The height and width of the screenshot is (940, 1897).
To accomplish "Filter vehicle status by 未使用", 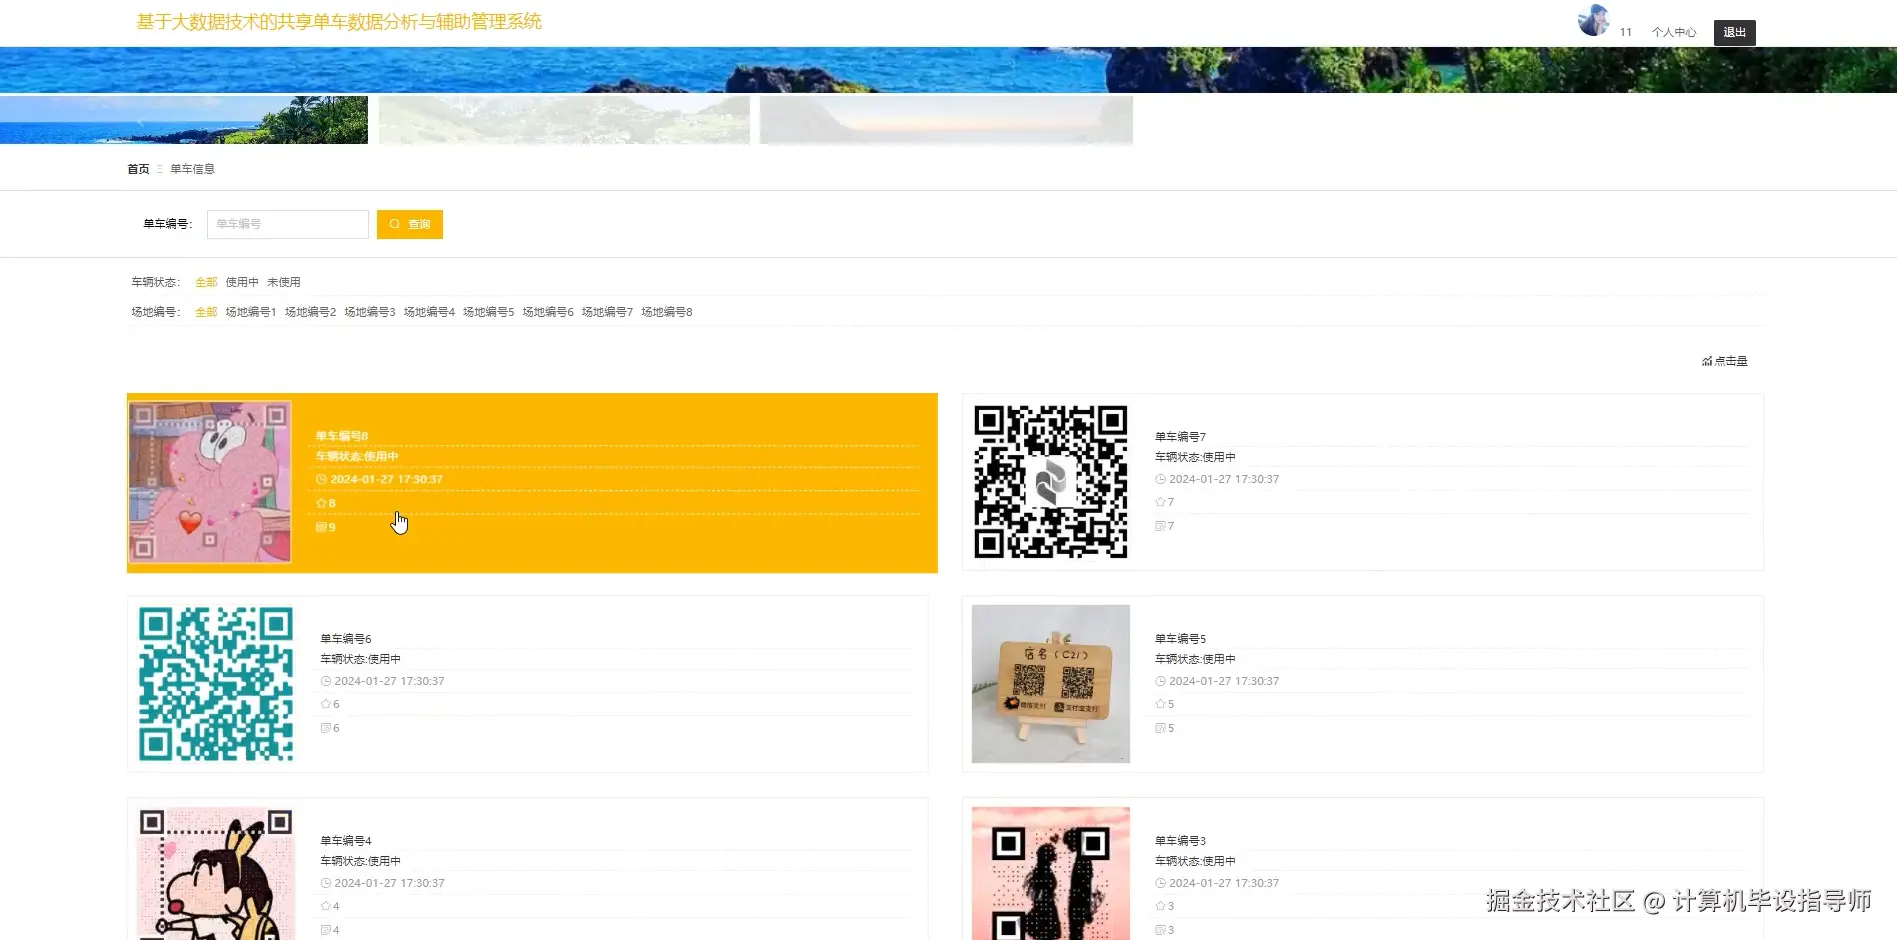I will pos(284,282).
